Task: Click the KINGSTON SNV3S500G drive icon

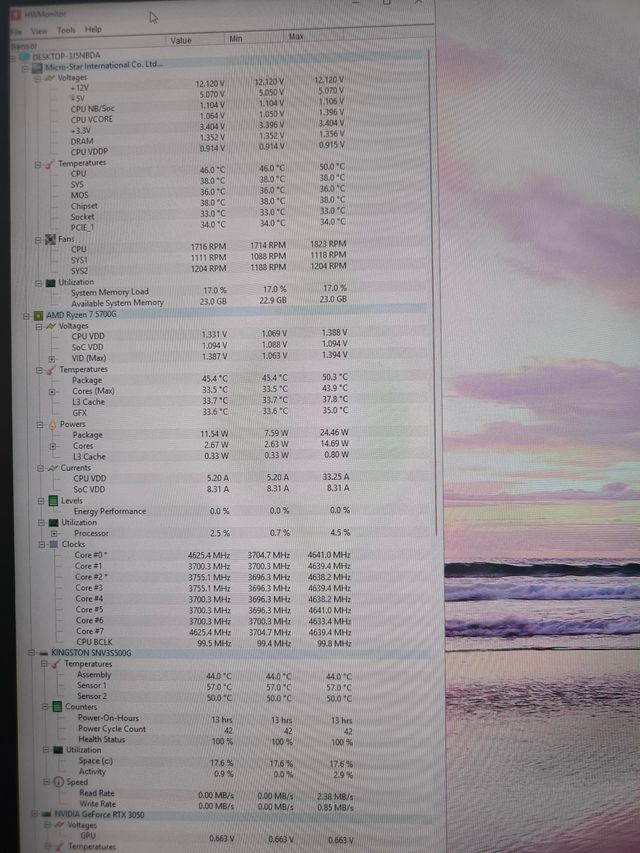Action: tap(44, 653)
